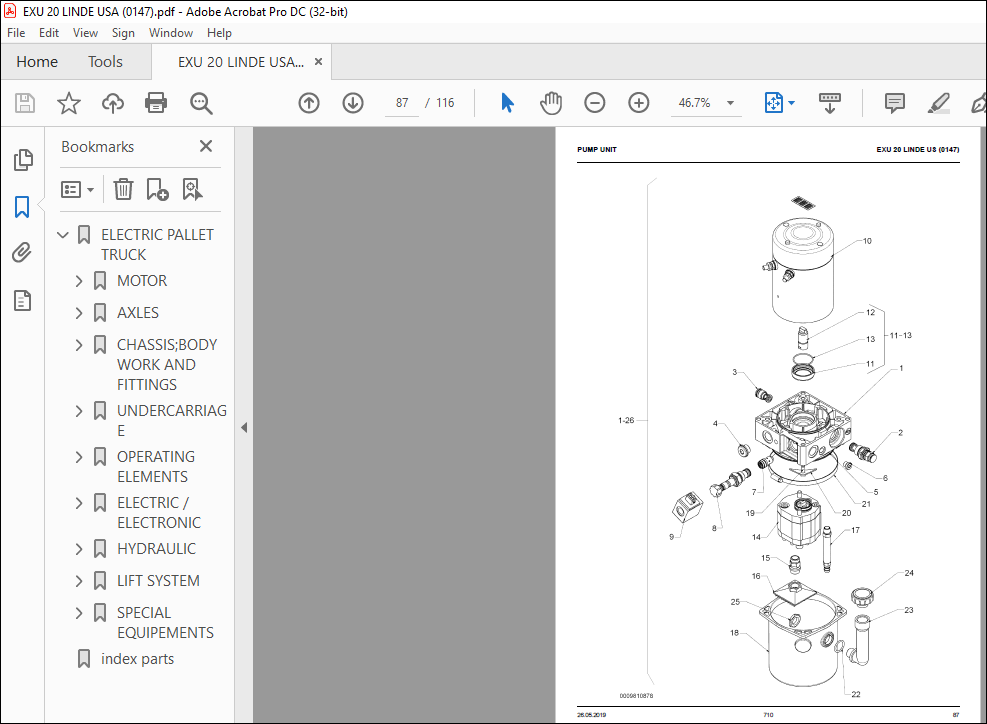
Task: Expand the HYDRAULIC bookmark
Action: click(x=79, y=549)
